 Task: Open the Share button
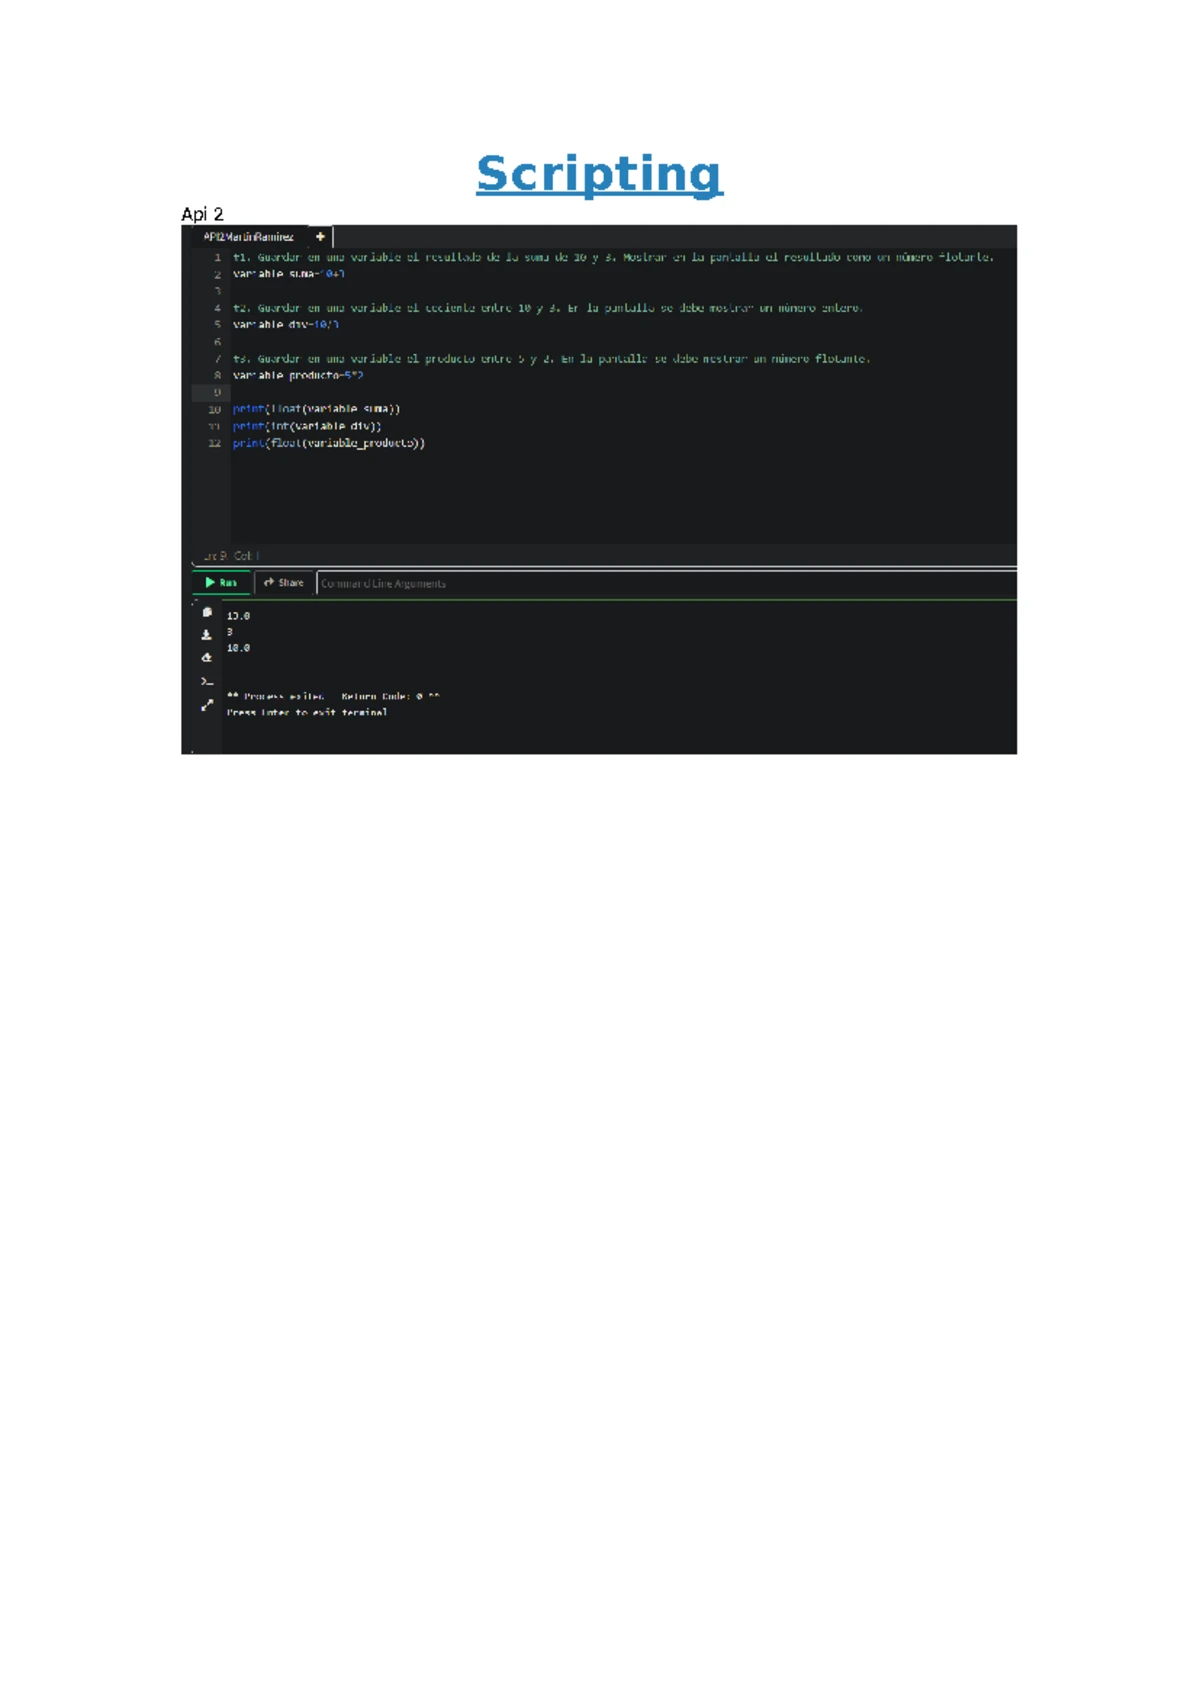point(284,583)
